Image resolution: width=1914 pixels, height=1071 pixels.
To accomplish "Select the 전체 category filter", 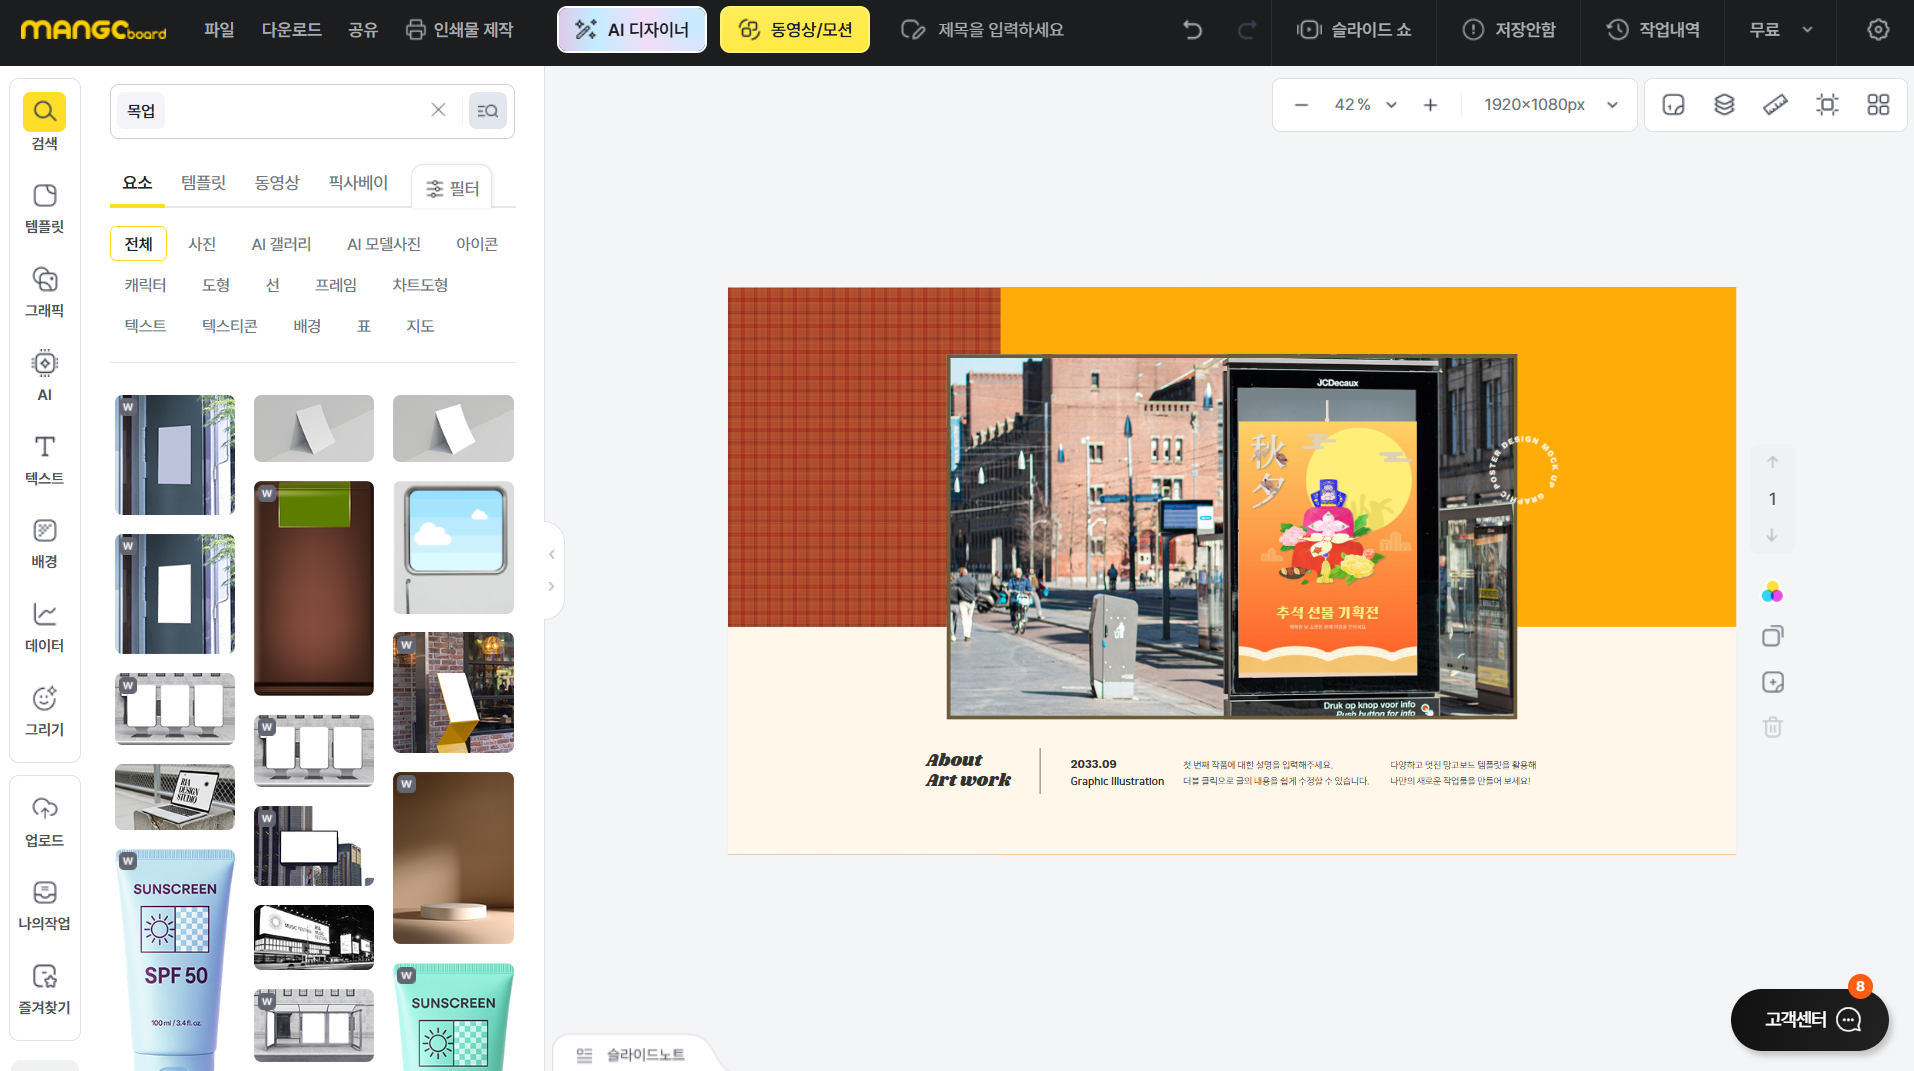I will 138,244.
